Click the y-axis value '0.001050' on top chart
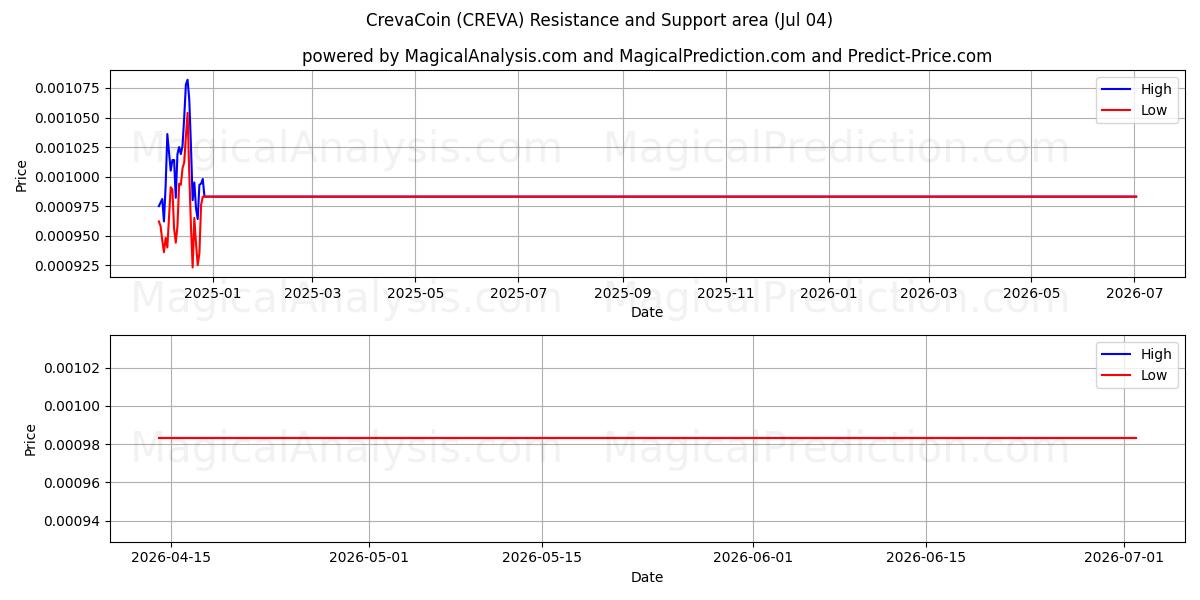Viewport: 1200px width, 600px height. pos(67,118)
